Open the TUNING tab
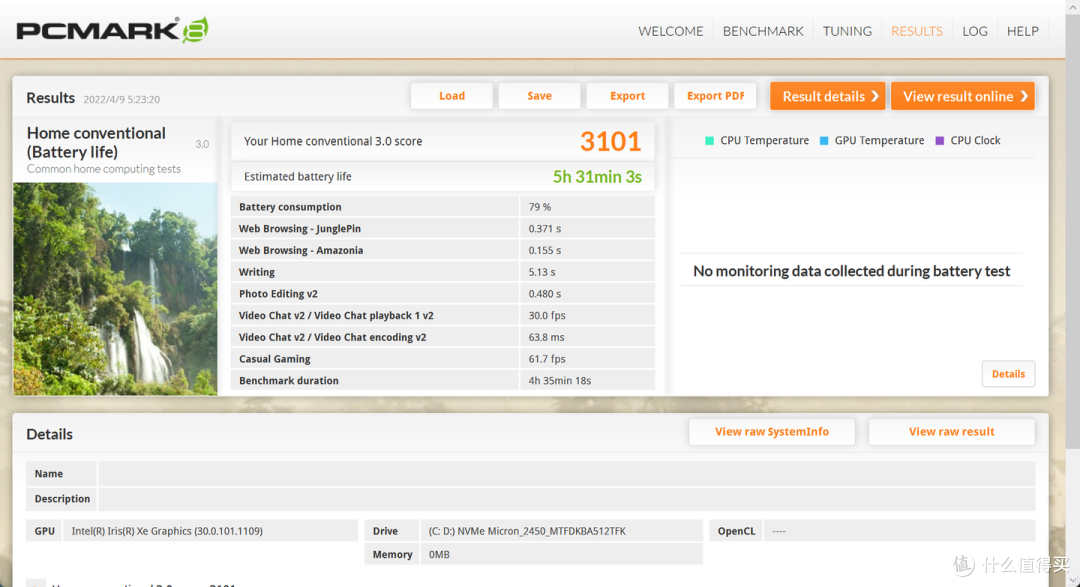1080x587 pixels. pos(847,31)
